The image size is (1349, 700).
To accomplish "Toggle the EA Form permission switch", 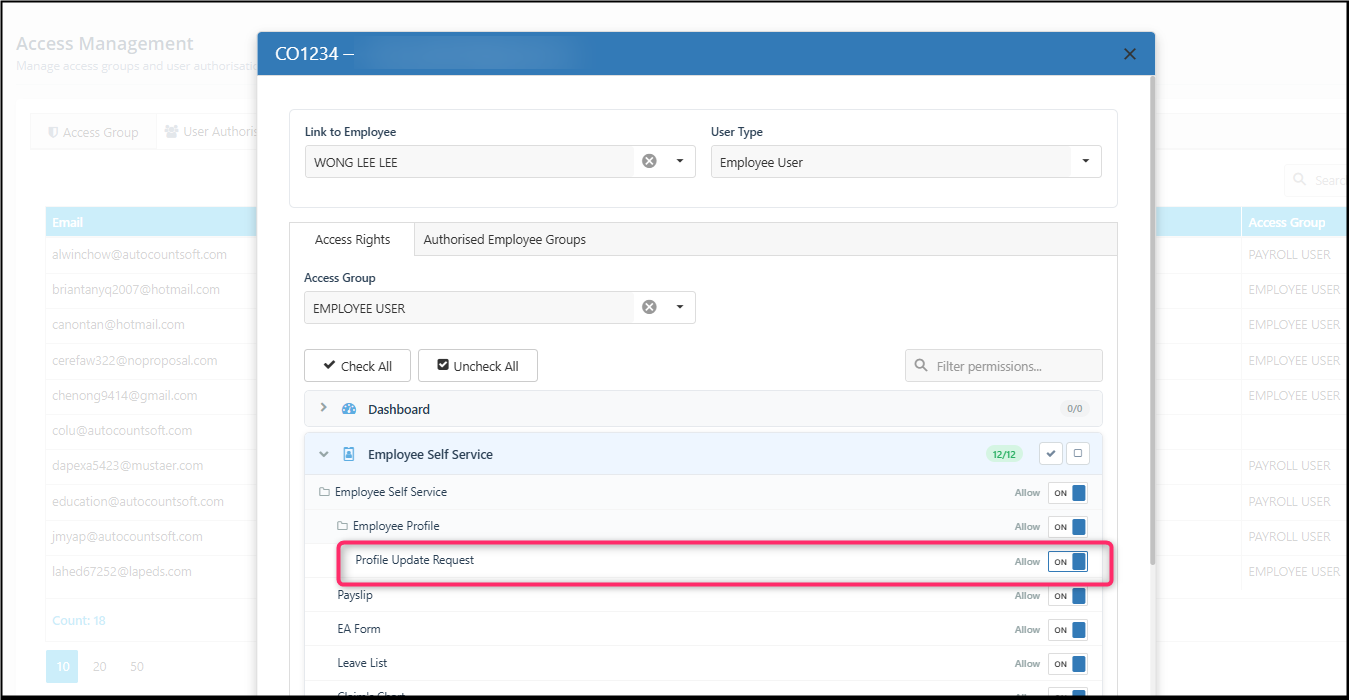I will (1067, 630).
